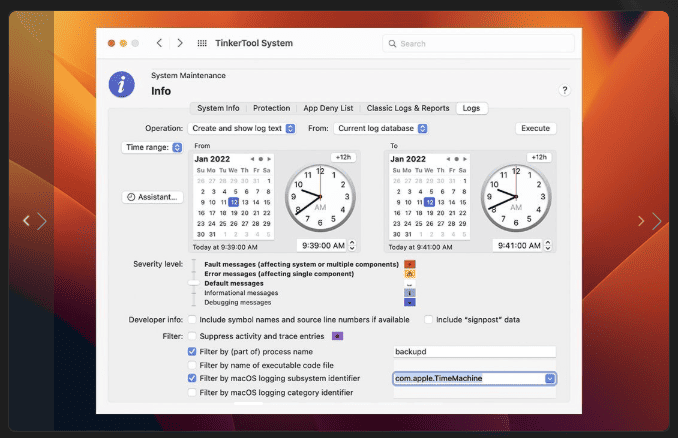The height and width of the screenshot is (438, 678).
Task: Open the Operation popup menu
Action: [242, 128]
